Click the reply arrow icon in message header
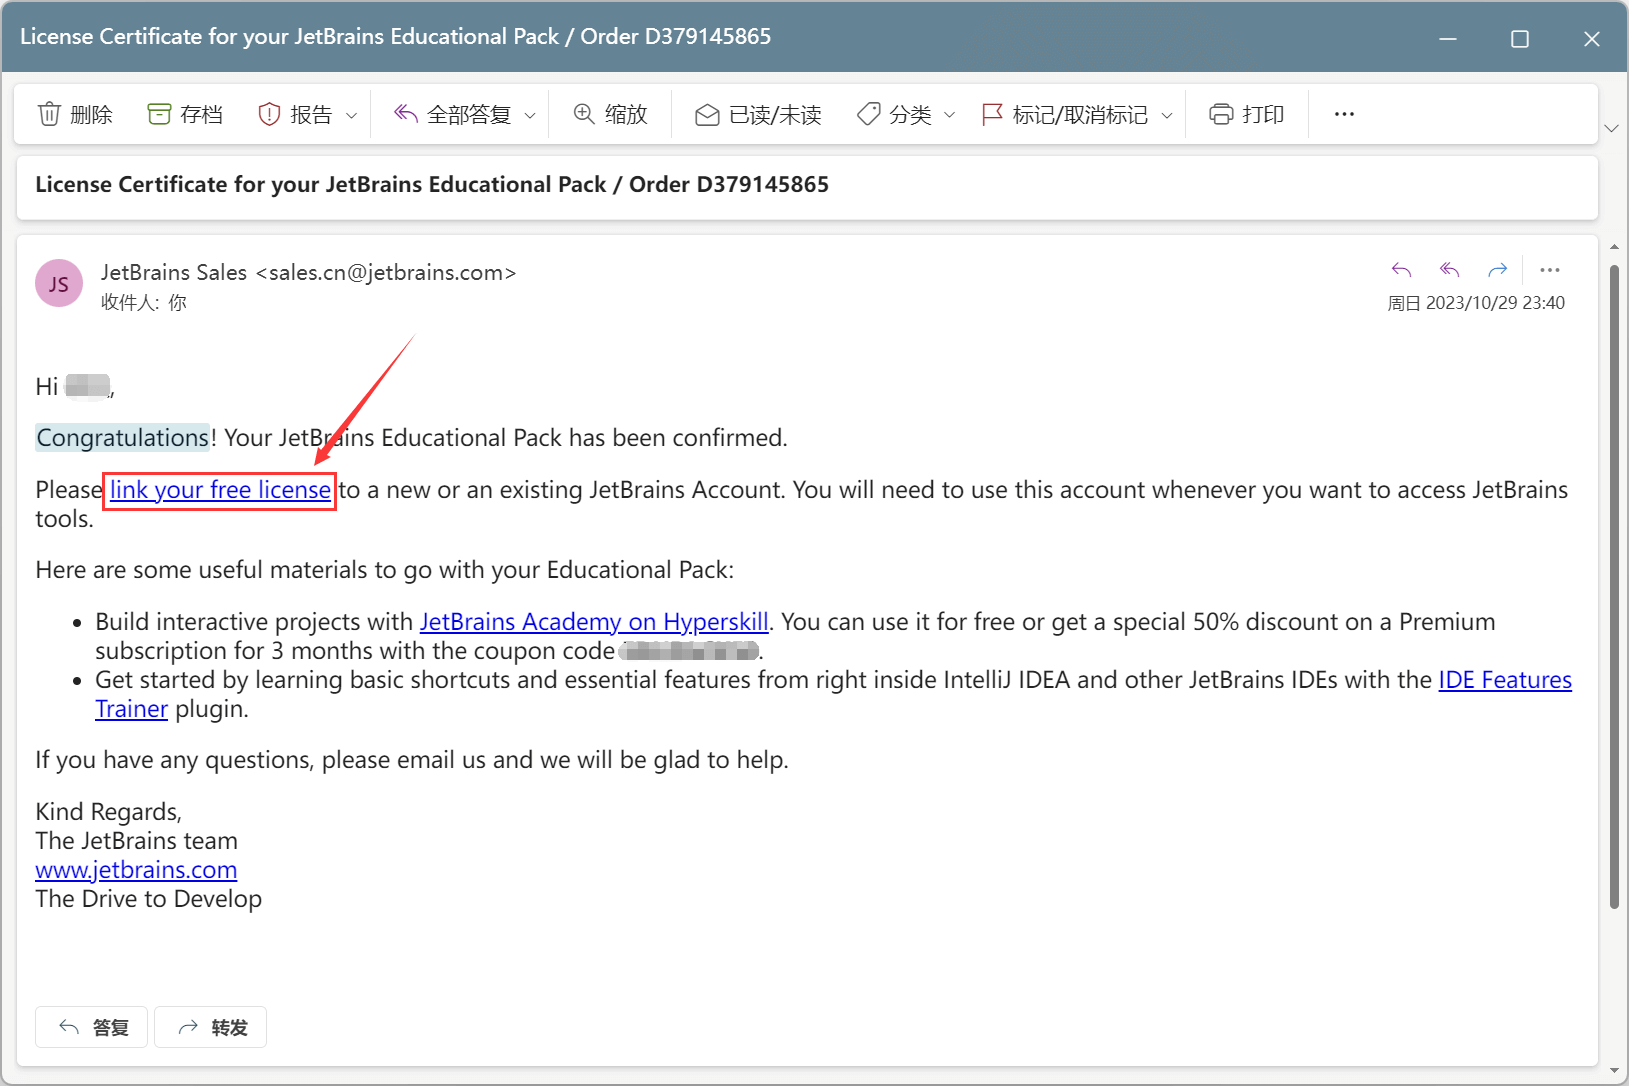Screen dimensions: 1629x1086 (x=1401, y=270)
